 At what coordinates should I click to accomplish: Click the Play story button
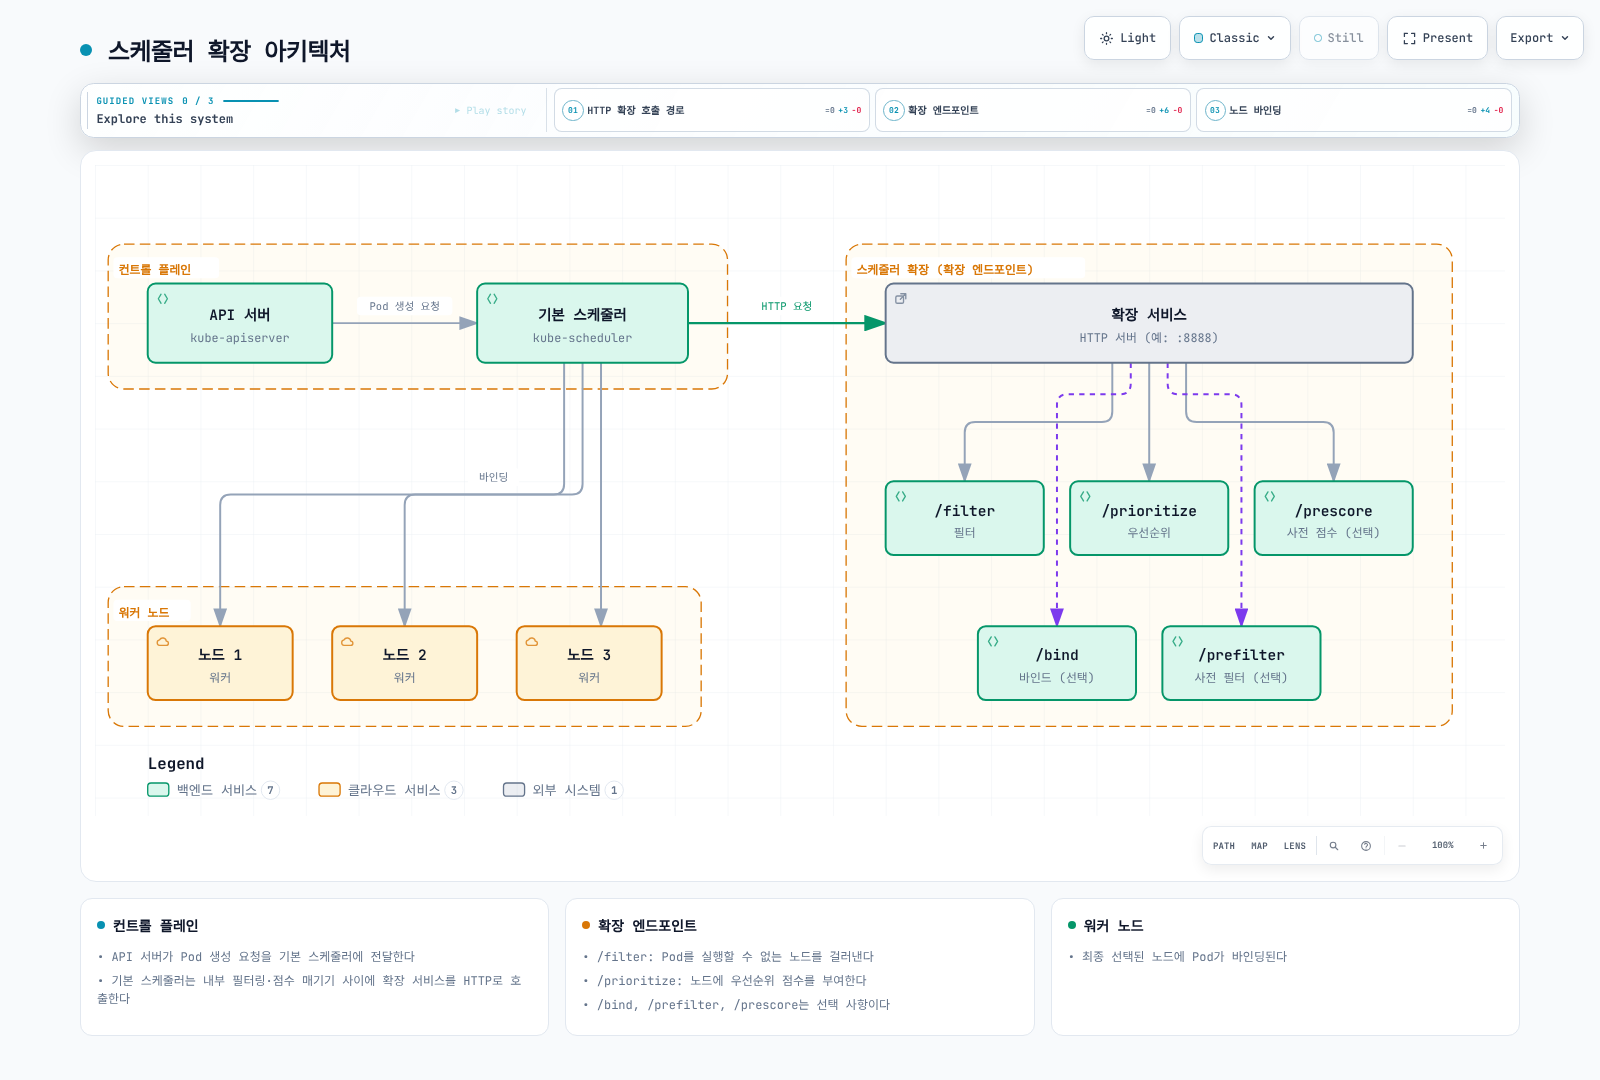coord(490,110)
